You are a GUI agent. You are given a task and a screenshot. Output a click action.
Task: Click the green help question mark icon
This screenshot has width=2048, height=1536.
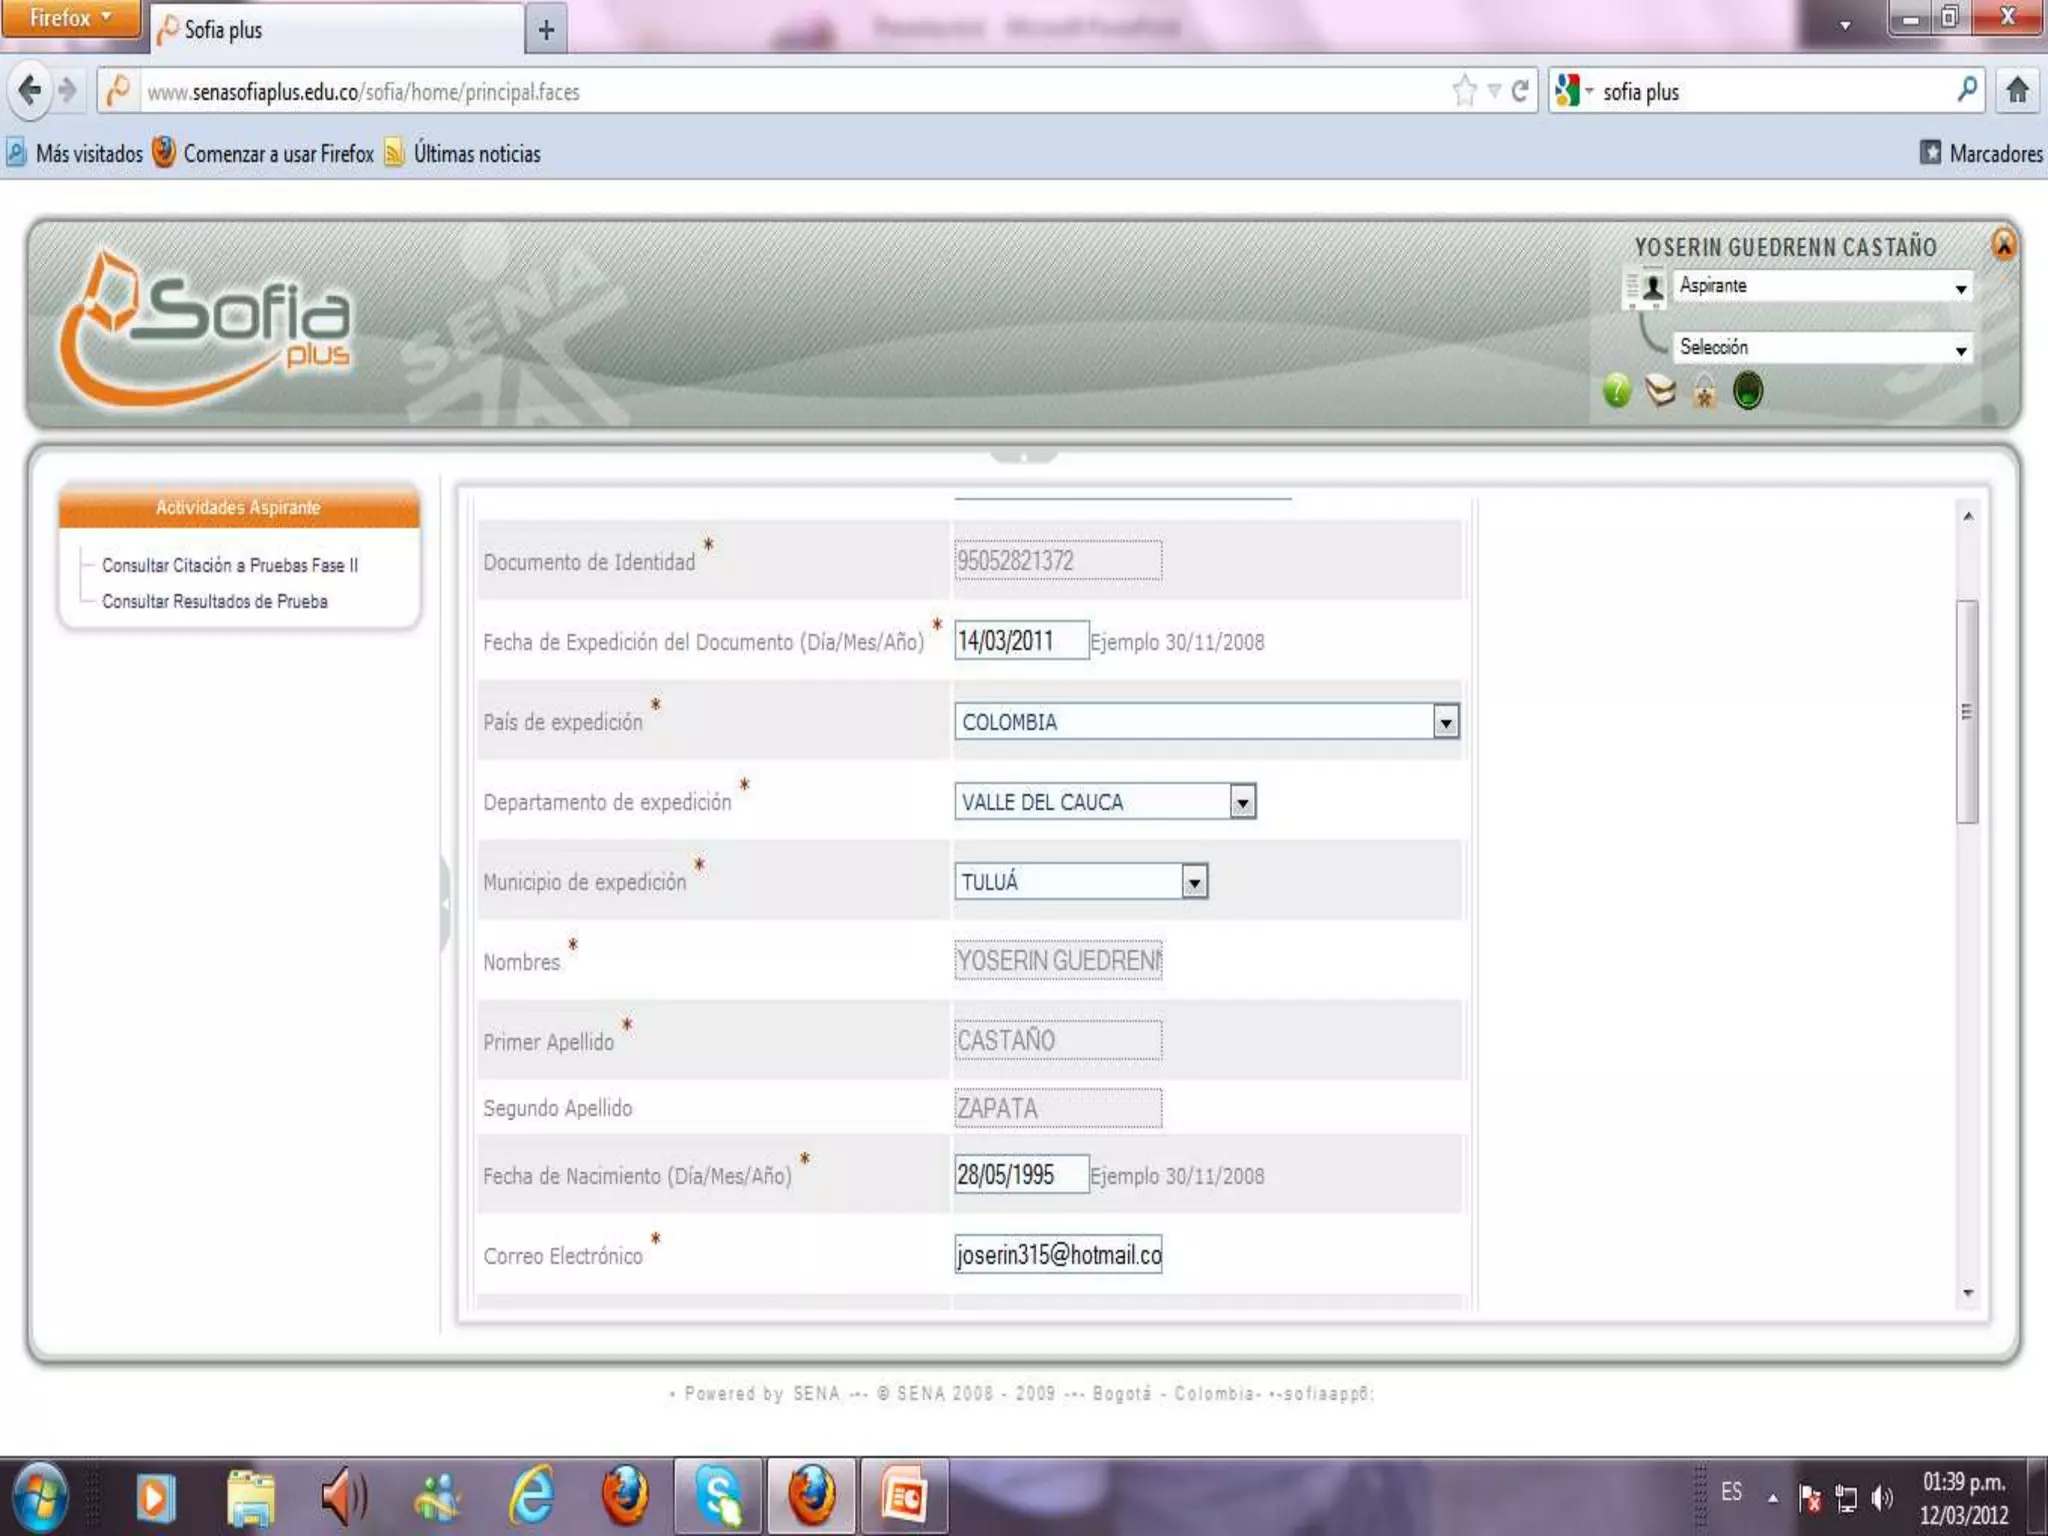1616,391
